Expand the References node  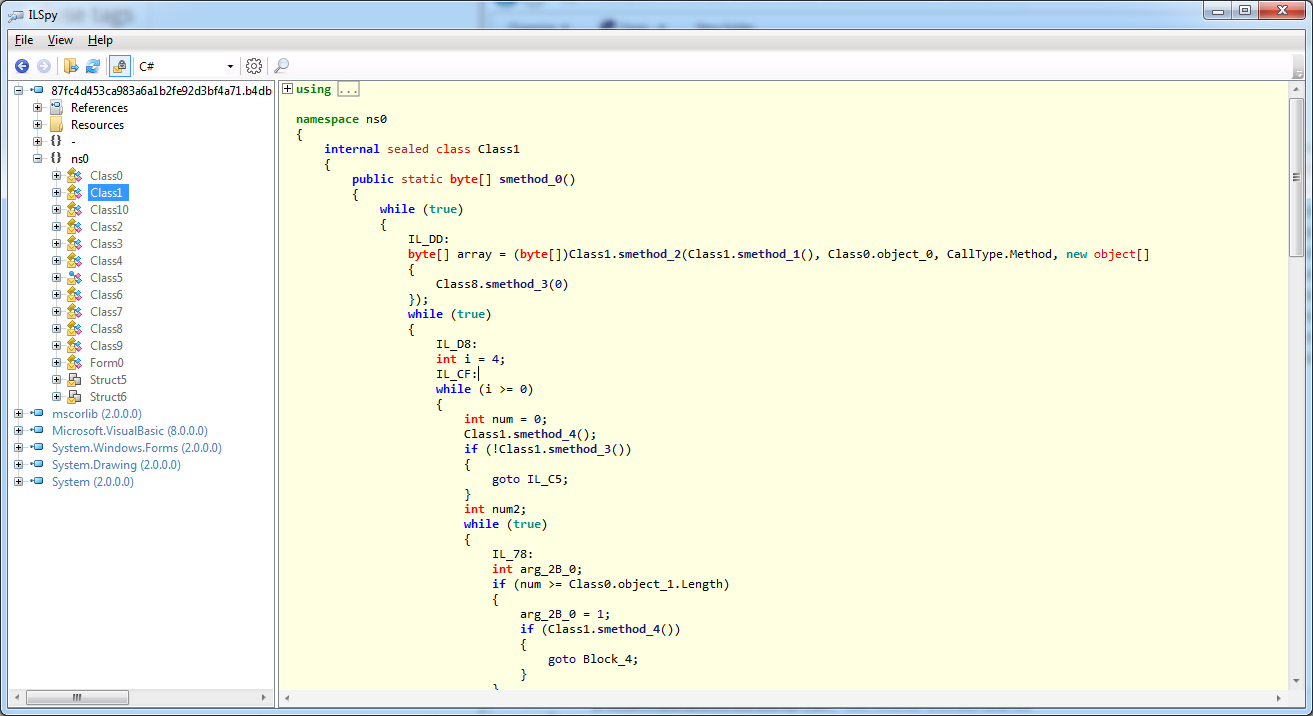(x=38, y=108)
